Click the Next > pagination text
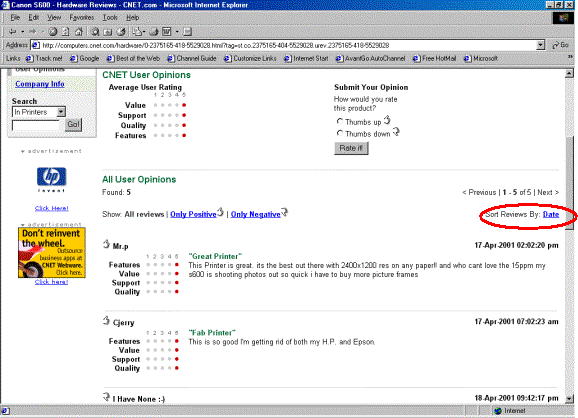This screenshot has width=578, height=418. (548, 192)
